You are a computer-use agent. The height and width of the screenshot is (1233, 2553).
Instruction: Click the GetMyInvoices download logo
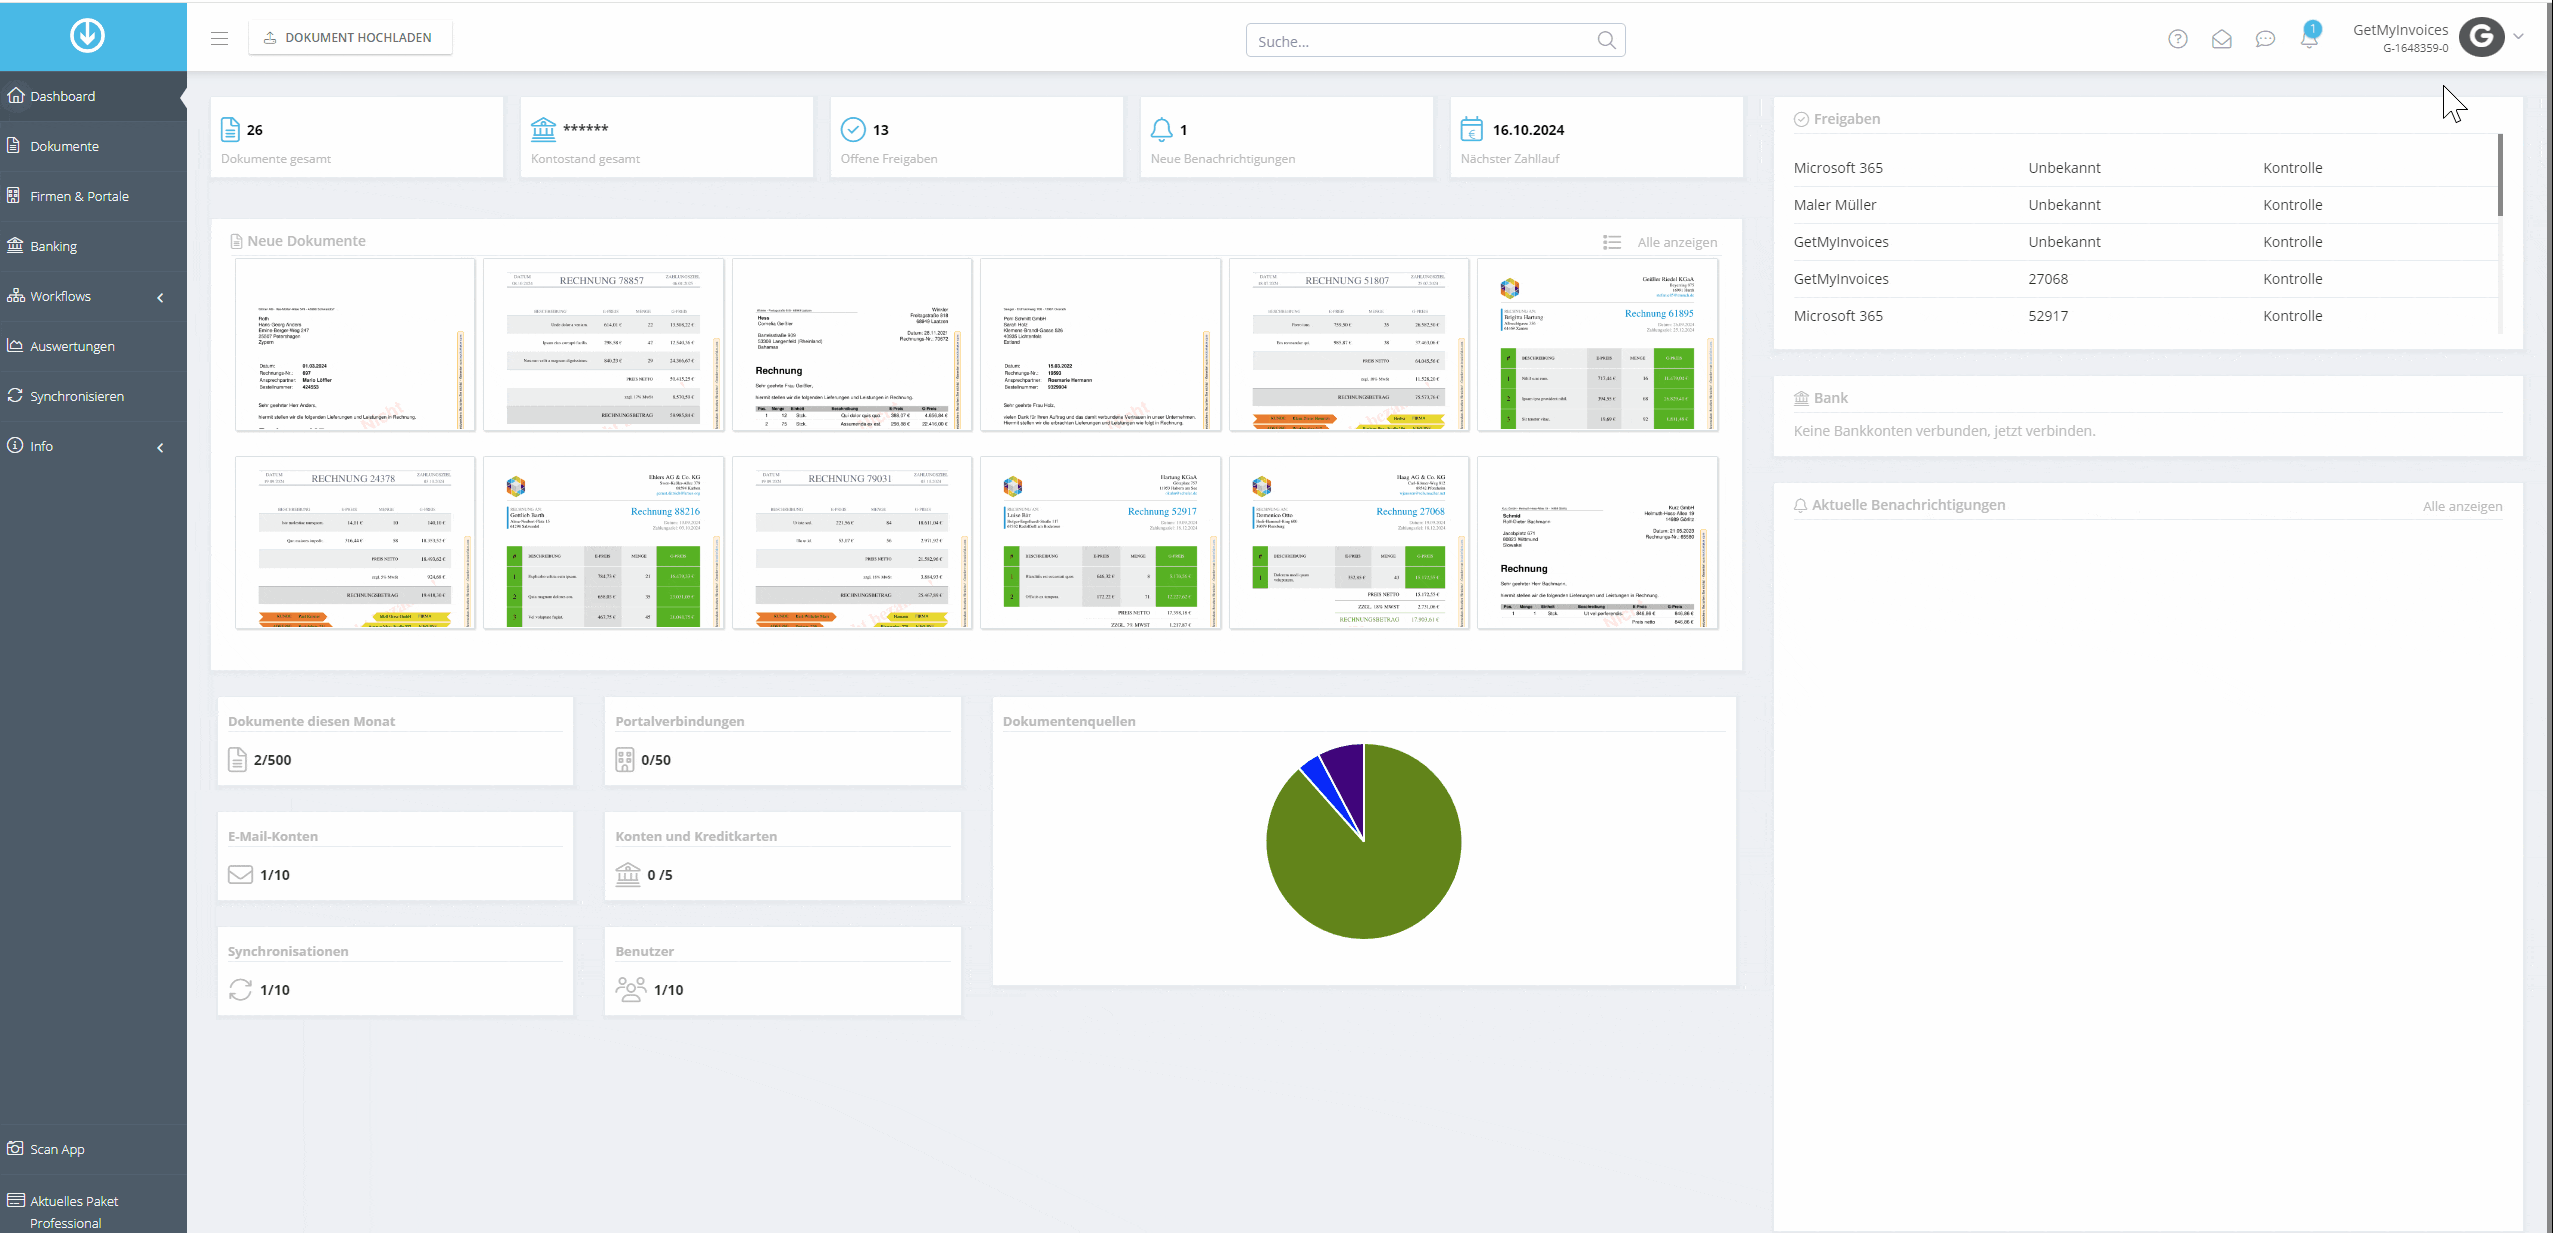tap(87, 36)
